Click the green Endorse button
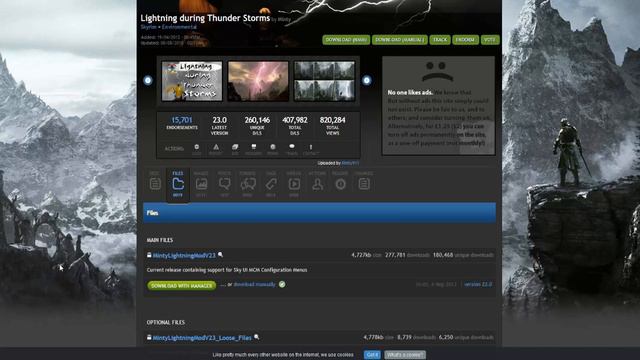The height and width of the screenshot is (360, 640). point(465,40)
